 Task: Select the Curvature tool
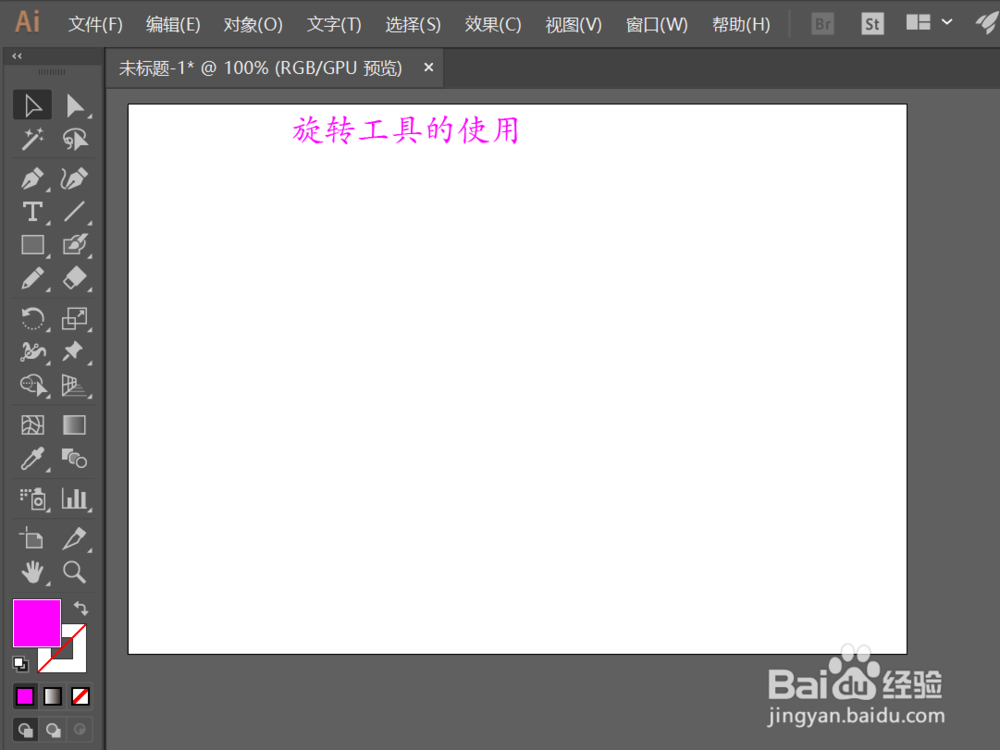coord(75,179)
